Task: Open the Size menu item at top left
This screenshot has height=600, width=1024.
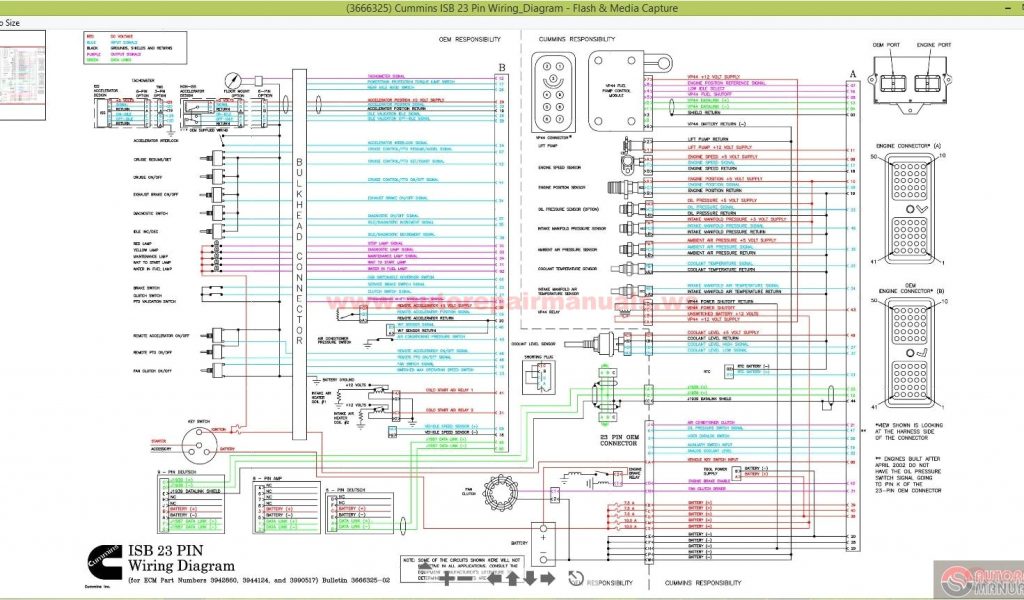Action: [x=10, y=22]
